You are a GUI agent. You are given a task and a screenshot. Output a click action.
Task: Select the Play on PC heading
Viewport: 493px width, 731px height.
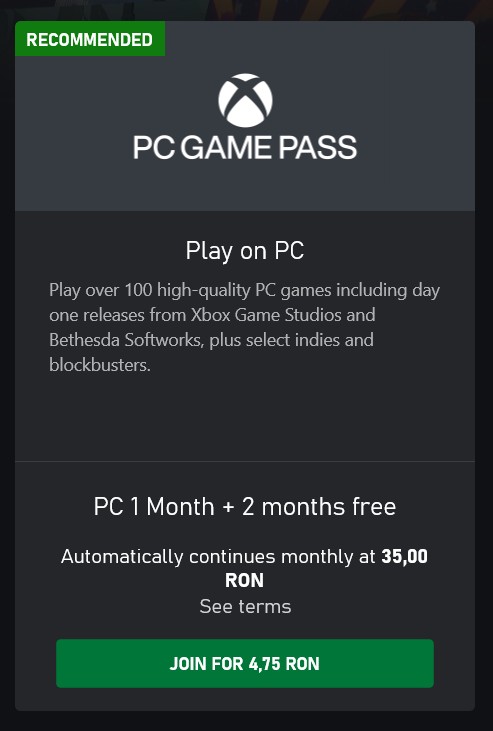tap(245, 251)
